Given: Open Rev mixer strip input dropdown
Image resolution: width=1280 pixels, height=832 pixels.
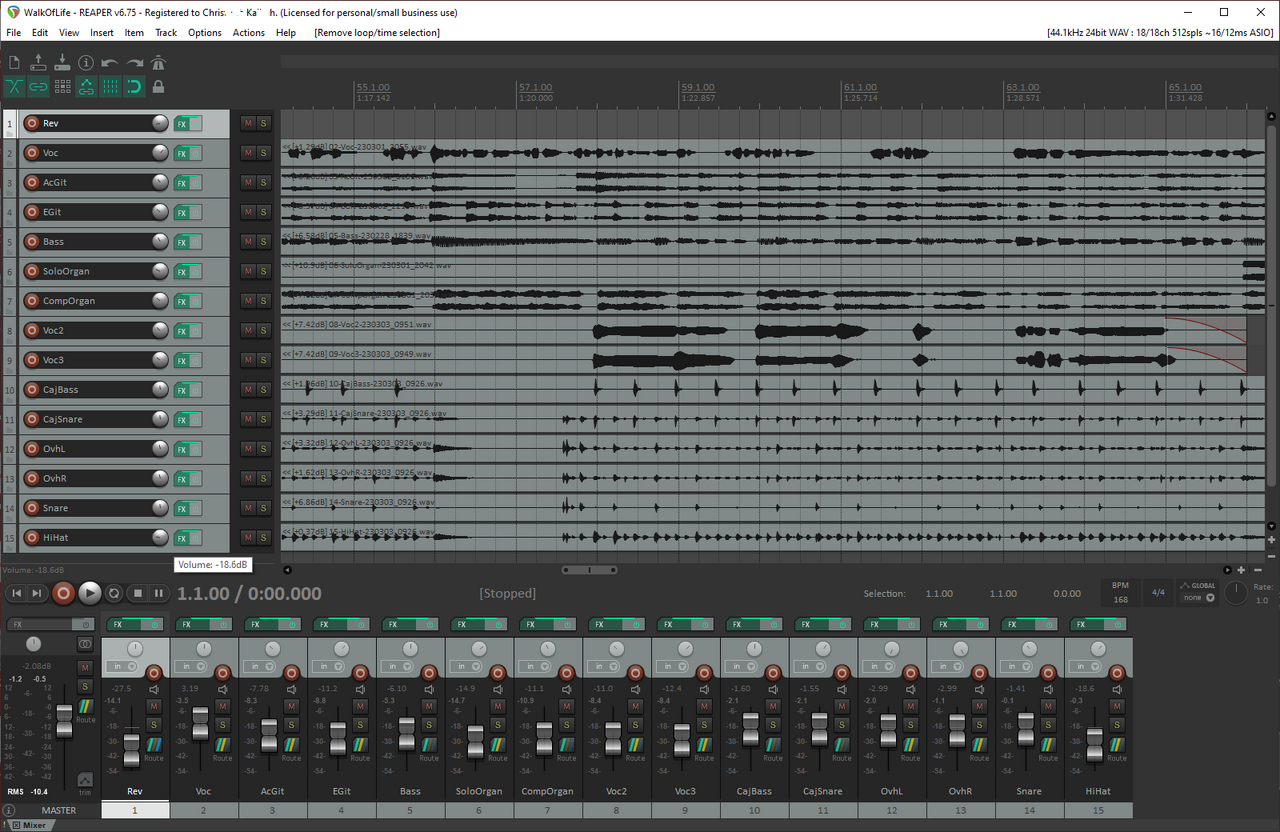Looking at the screenshot, I should [122, 666].
